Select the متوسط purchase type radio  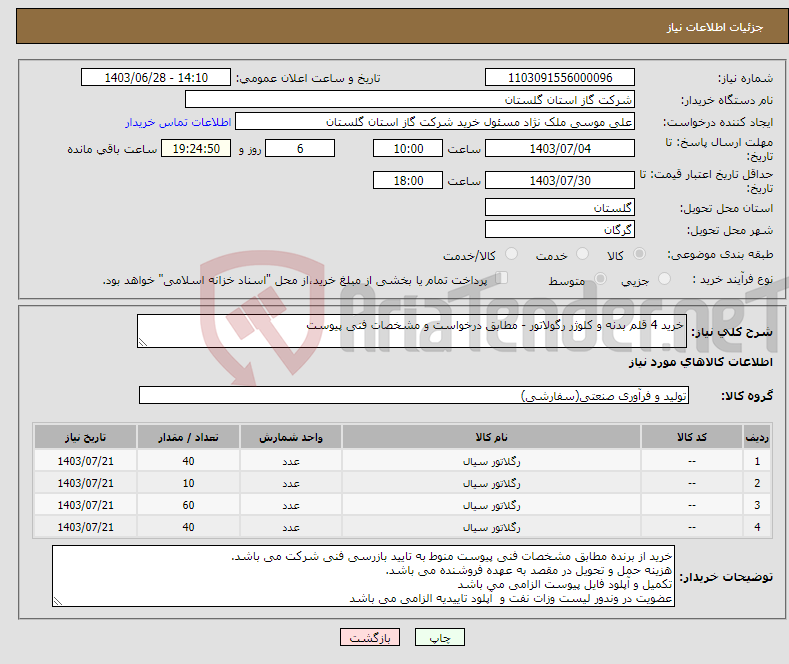[600, 278]
